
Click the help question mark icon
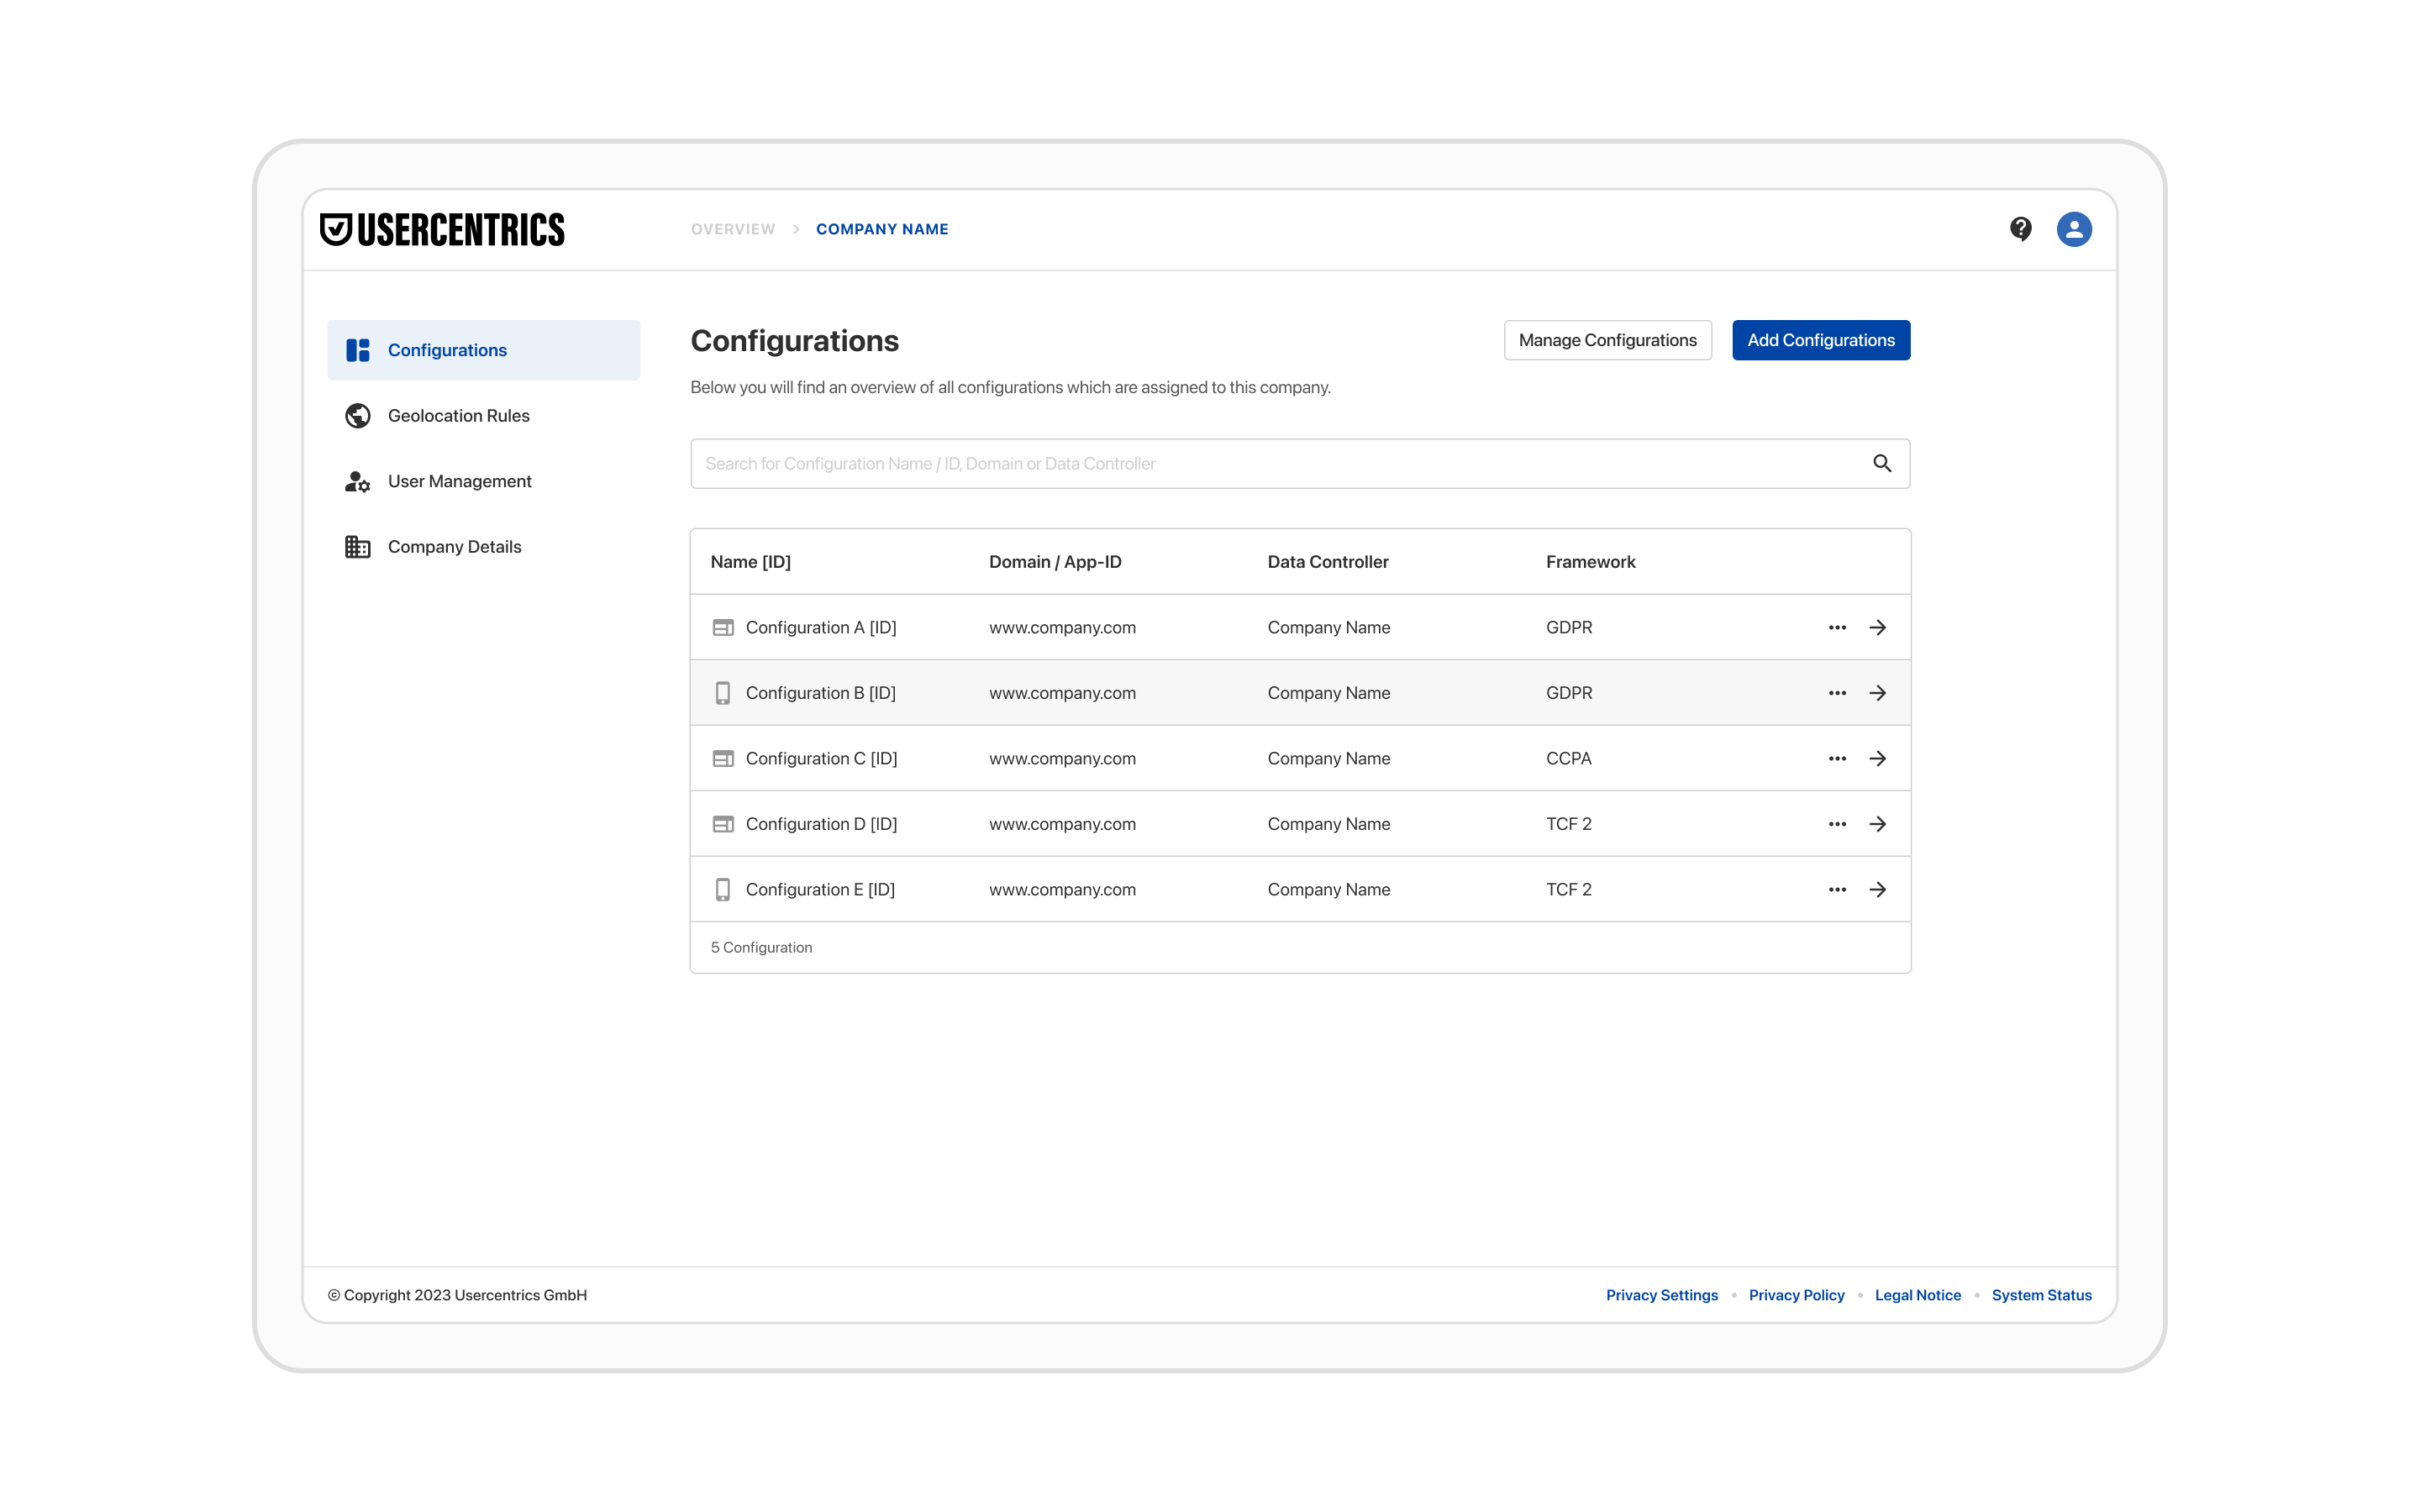coord(2020,229)
